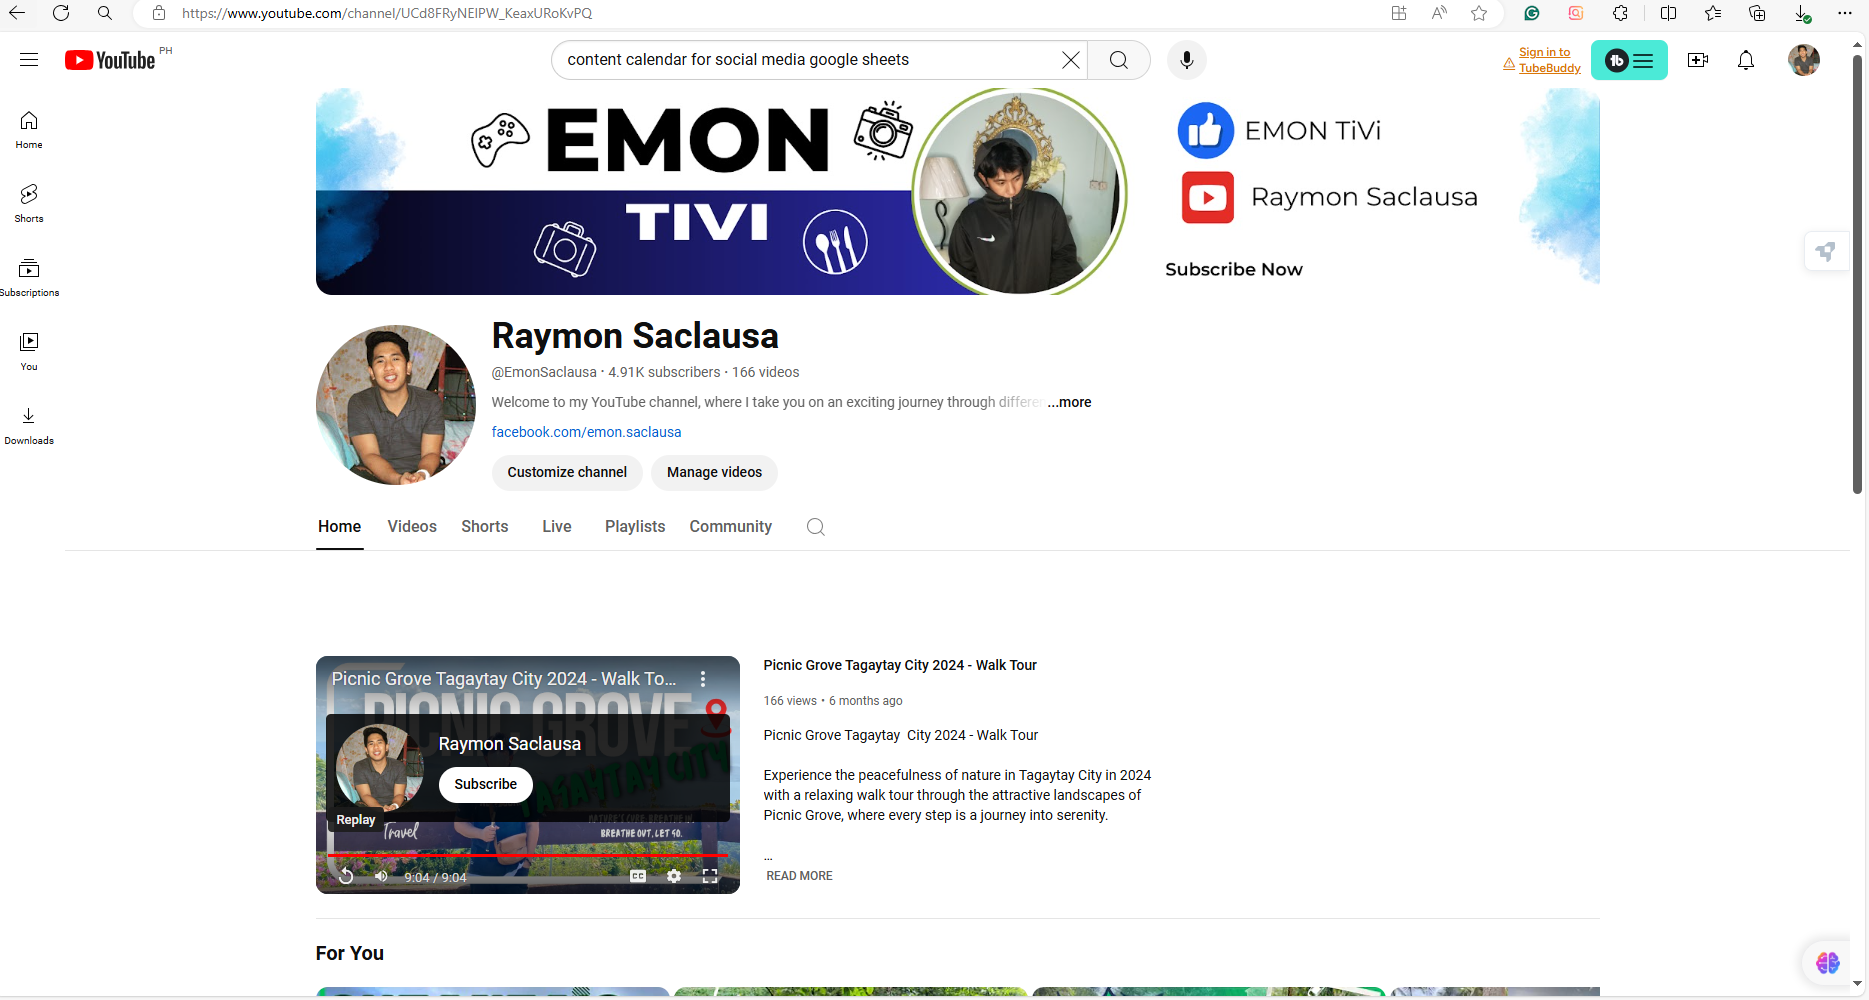1869x1000 pixels.
Task: Switch to the Playlists tab
Action: (x=635, y=527)
